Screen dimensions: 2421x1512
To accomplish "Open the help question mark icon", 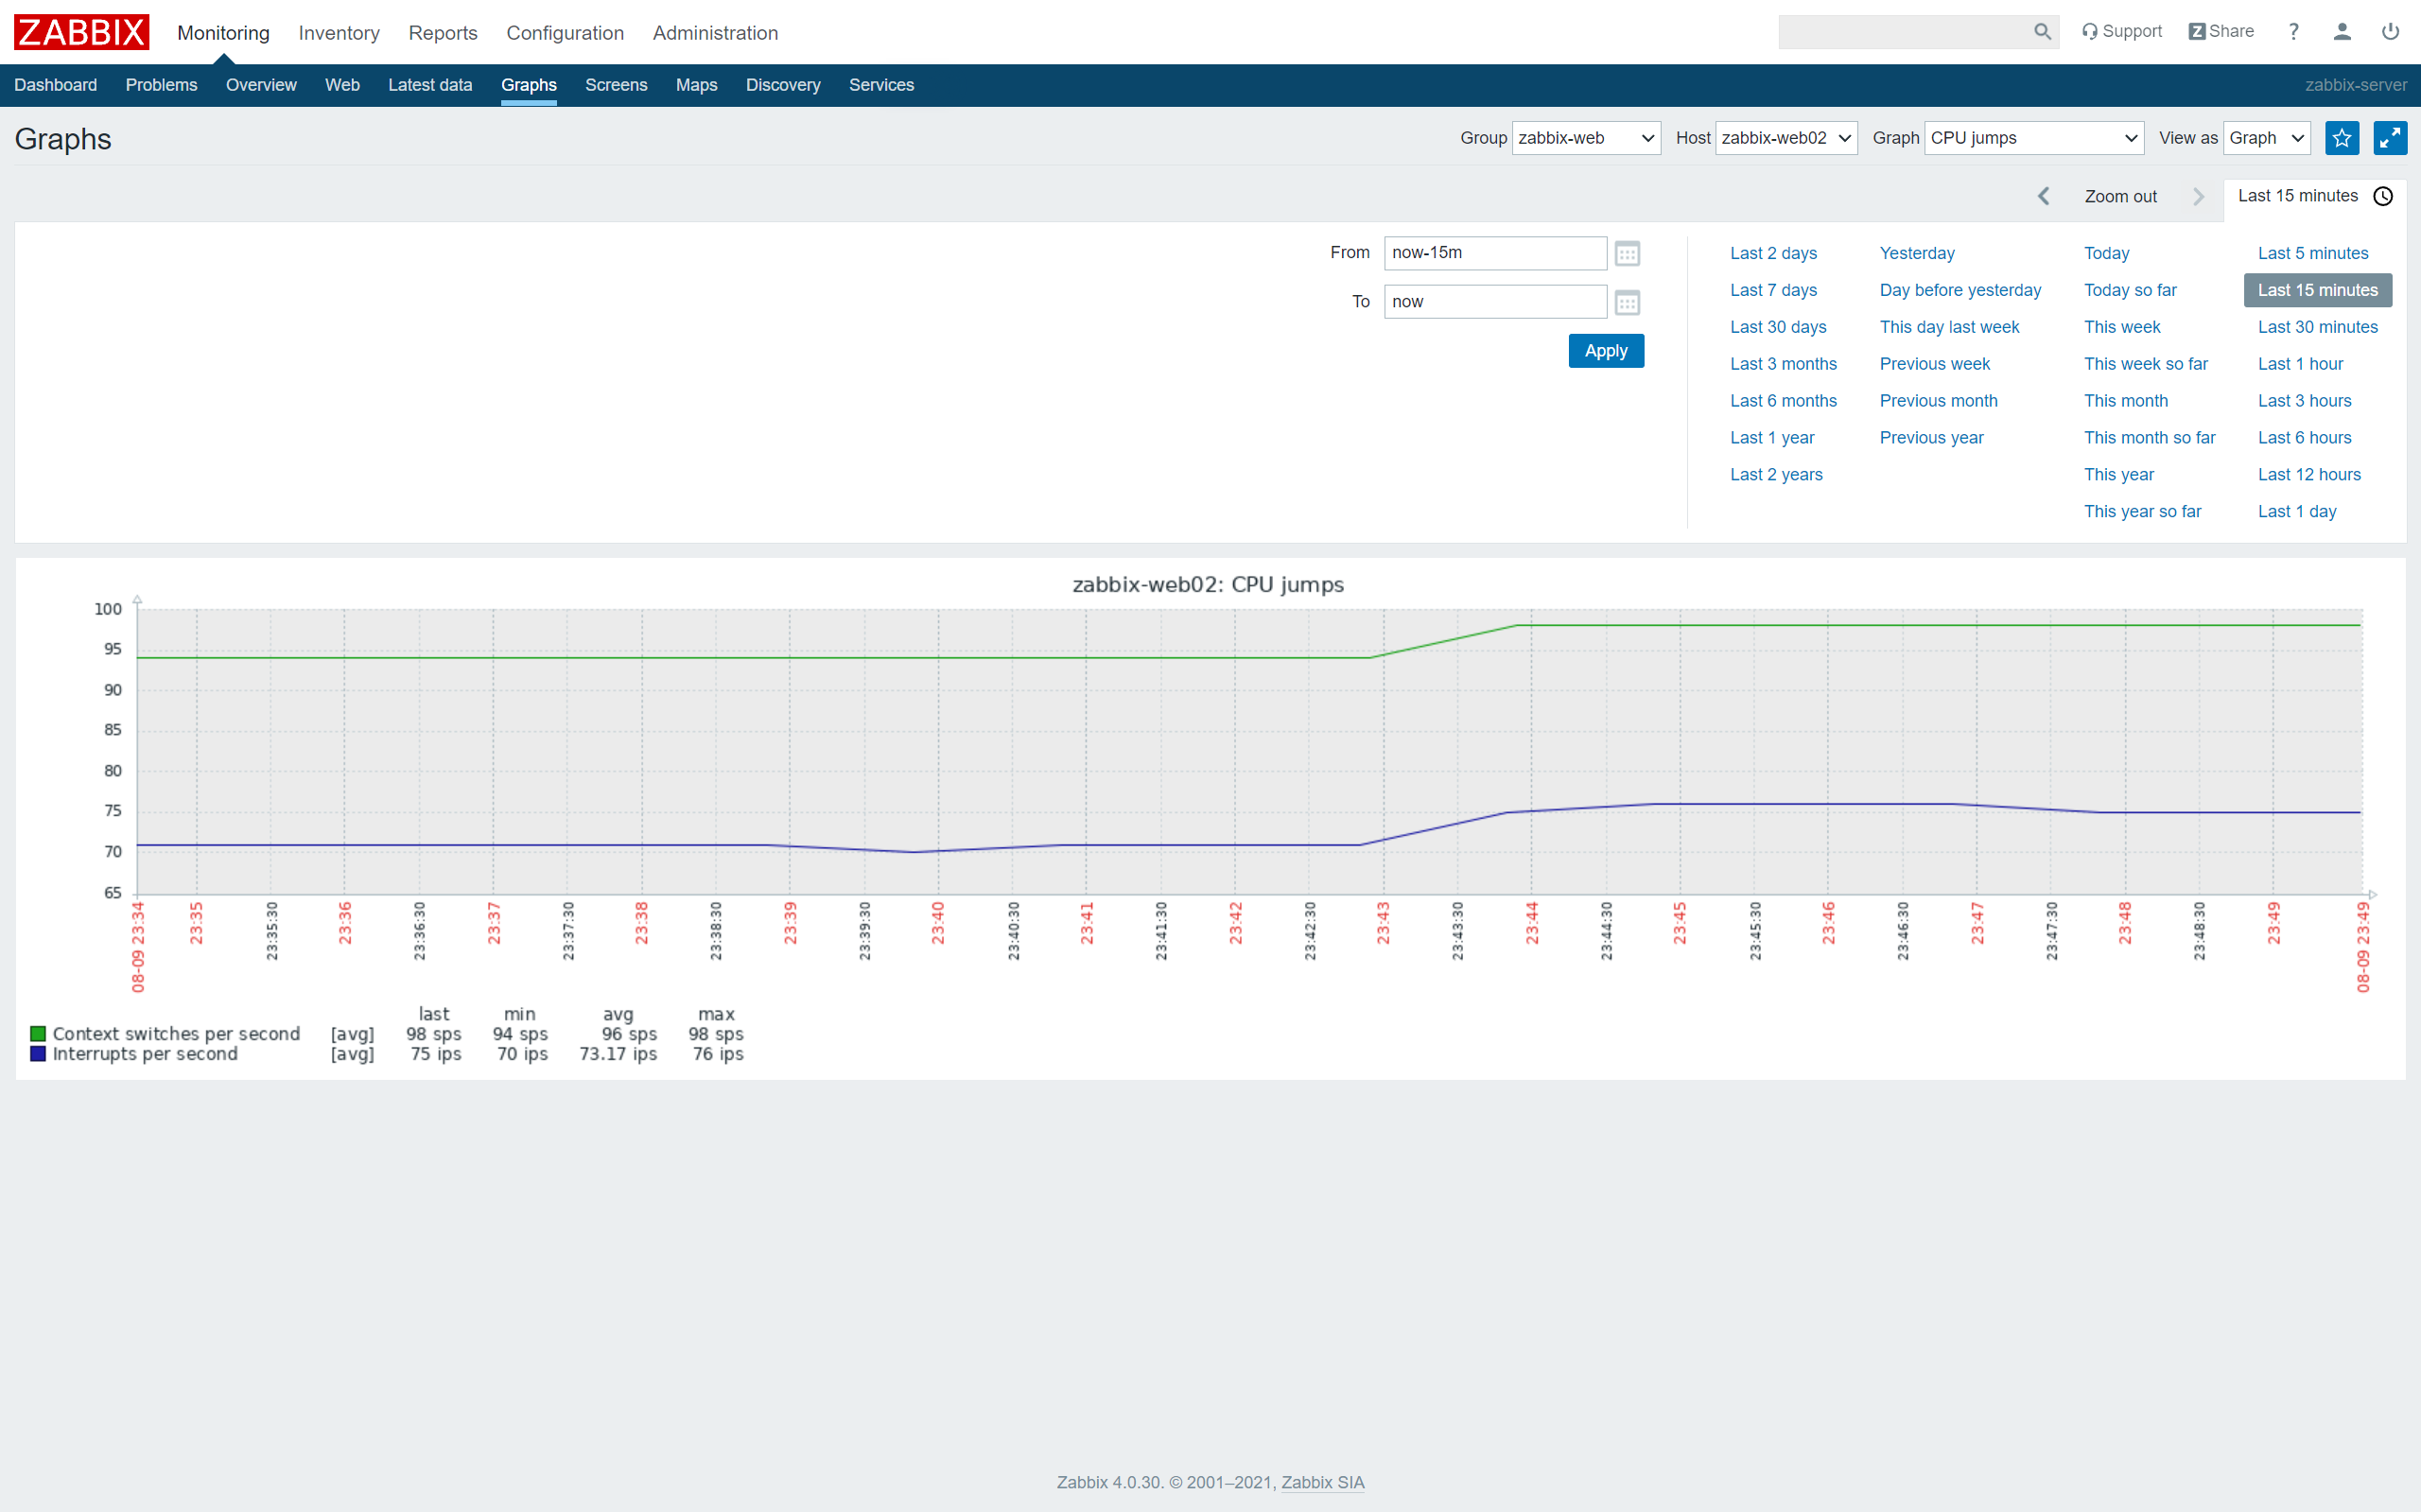I will (2294, 31).
